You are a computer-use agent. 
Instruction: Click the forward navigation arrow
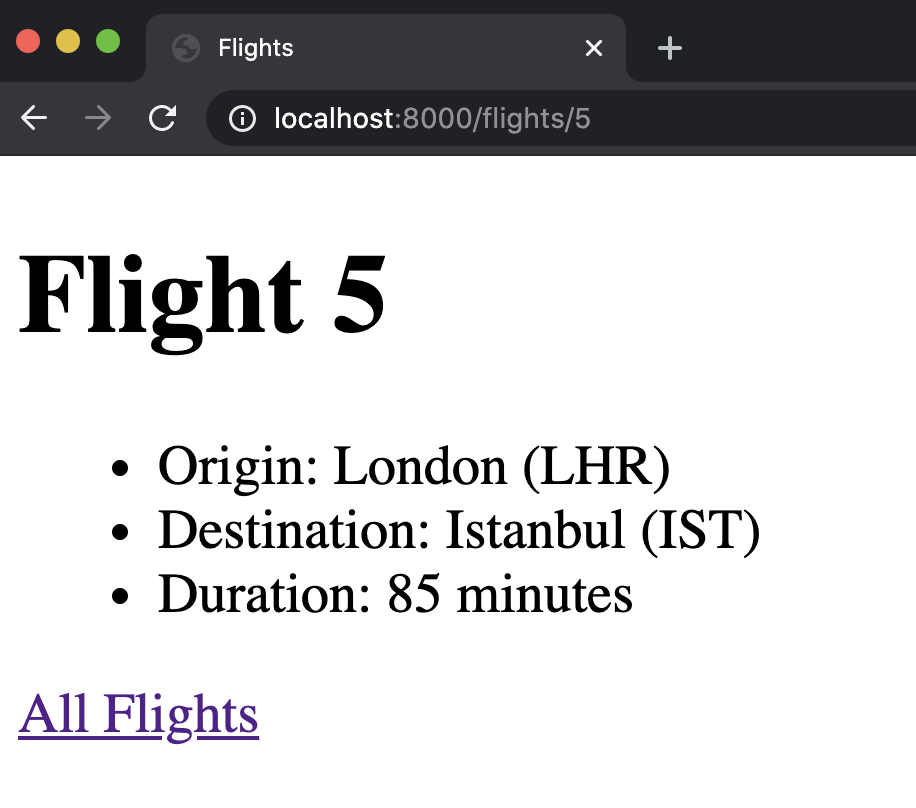click(97, 118)
